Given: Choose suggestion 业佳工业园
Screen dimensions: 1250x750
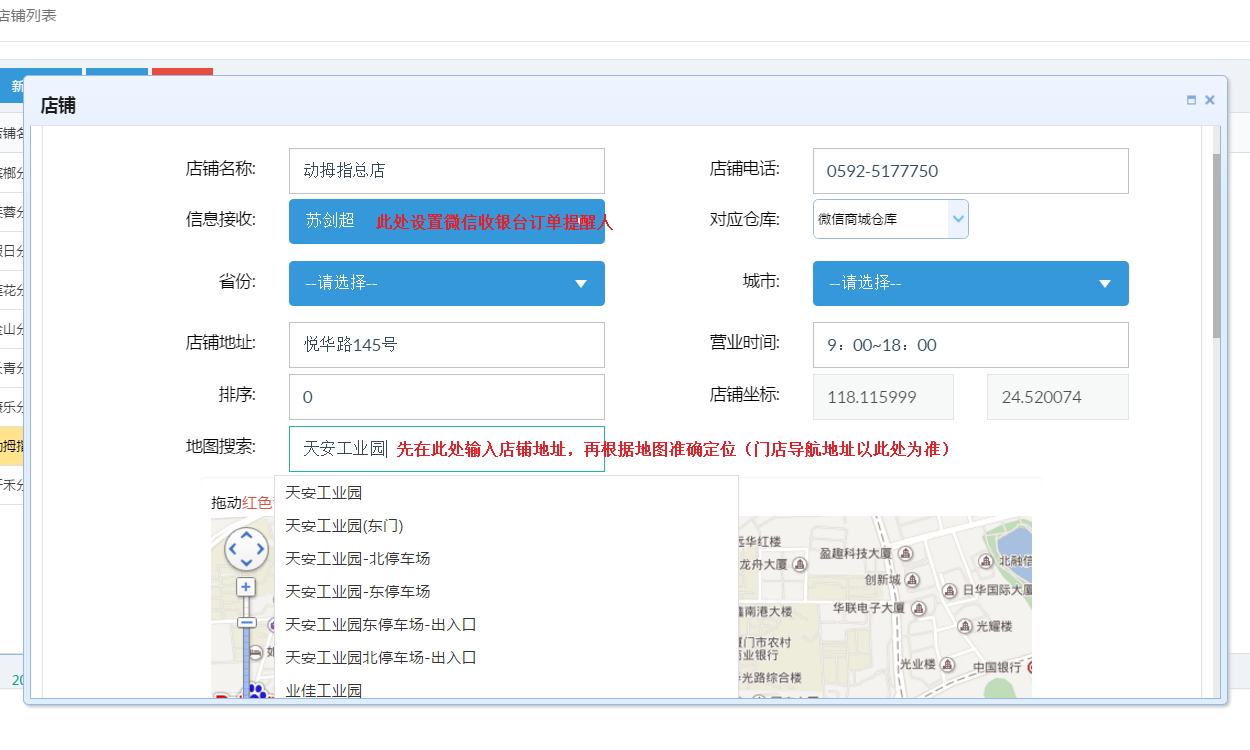Looking at the screenshot, I should 506,689.
